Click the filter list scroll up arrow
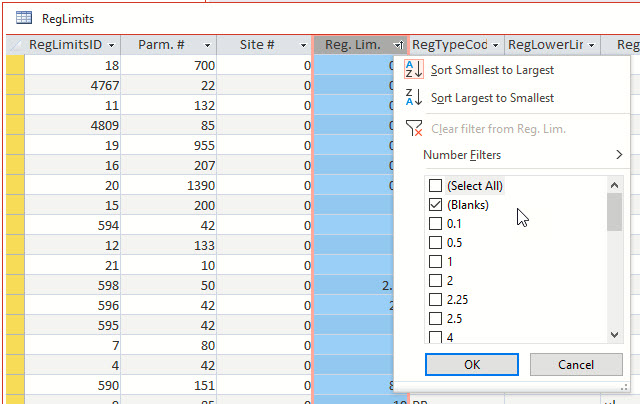This screenshot has width=640, height=404. point(614,185)
